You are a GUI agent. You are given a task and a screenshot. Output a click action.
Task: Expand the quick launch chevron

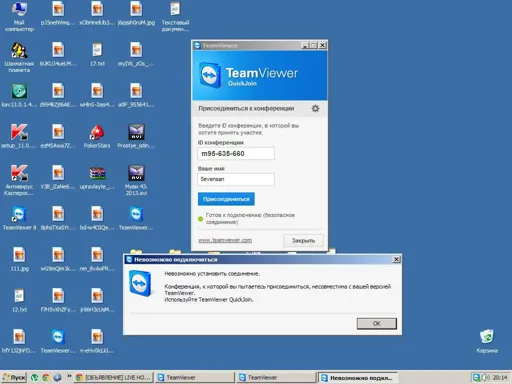click(69, 376)
